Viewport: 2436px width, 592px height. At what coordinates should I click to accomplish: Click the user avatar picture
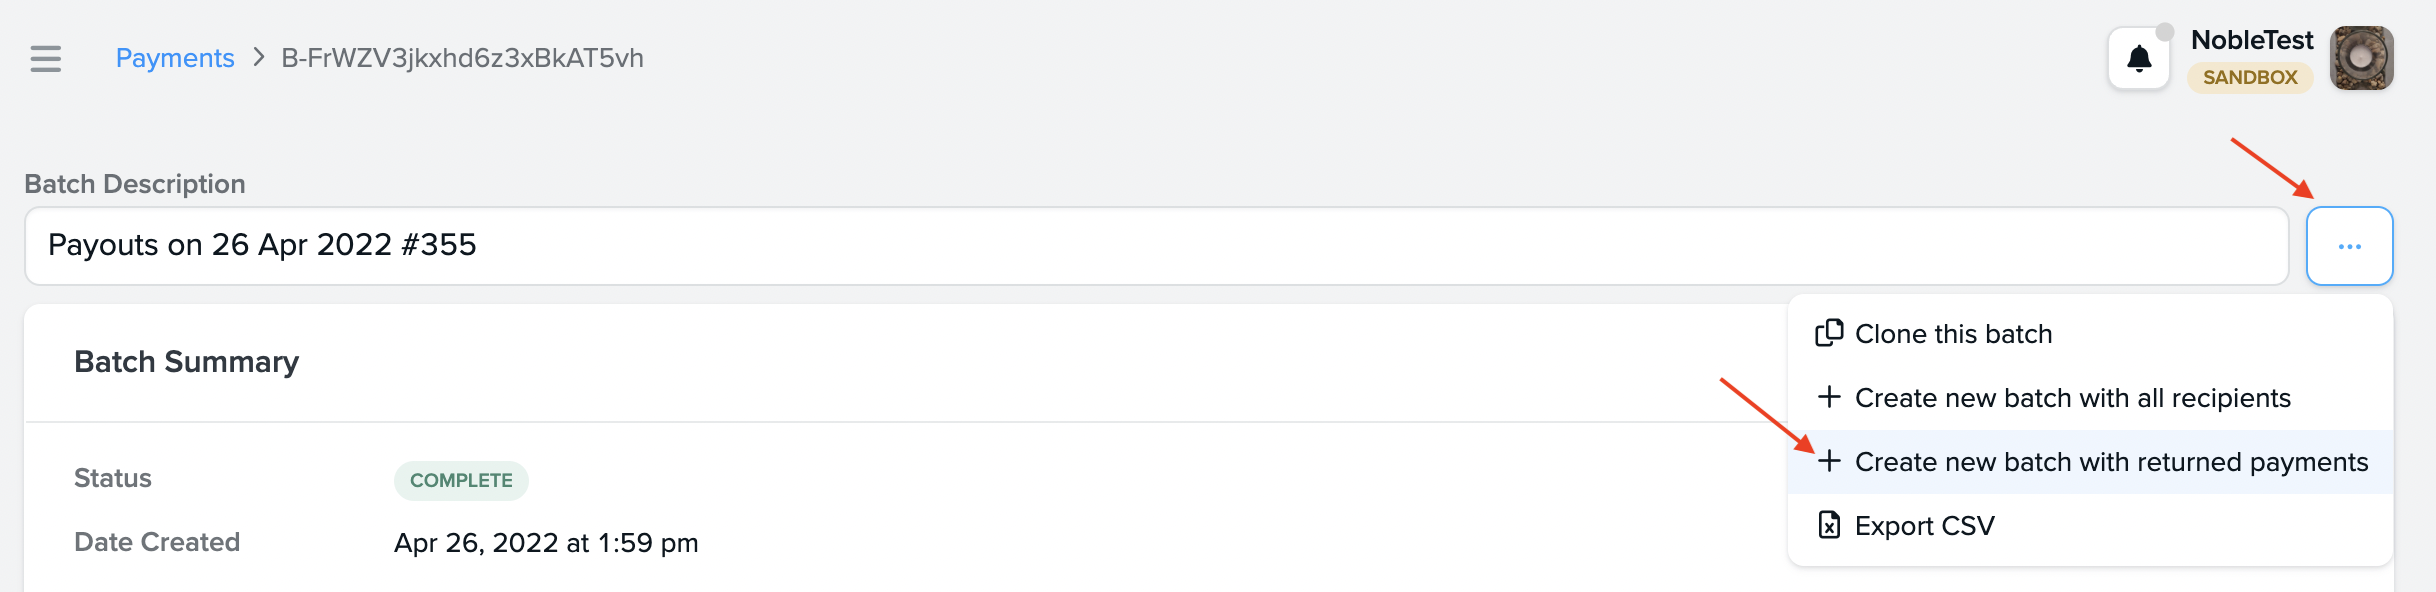coord(2361,59)
